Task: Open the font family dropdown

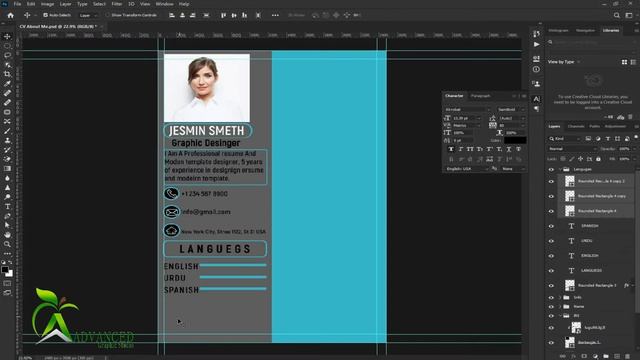Action: [x=468, y=110]
